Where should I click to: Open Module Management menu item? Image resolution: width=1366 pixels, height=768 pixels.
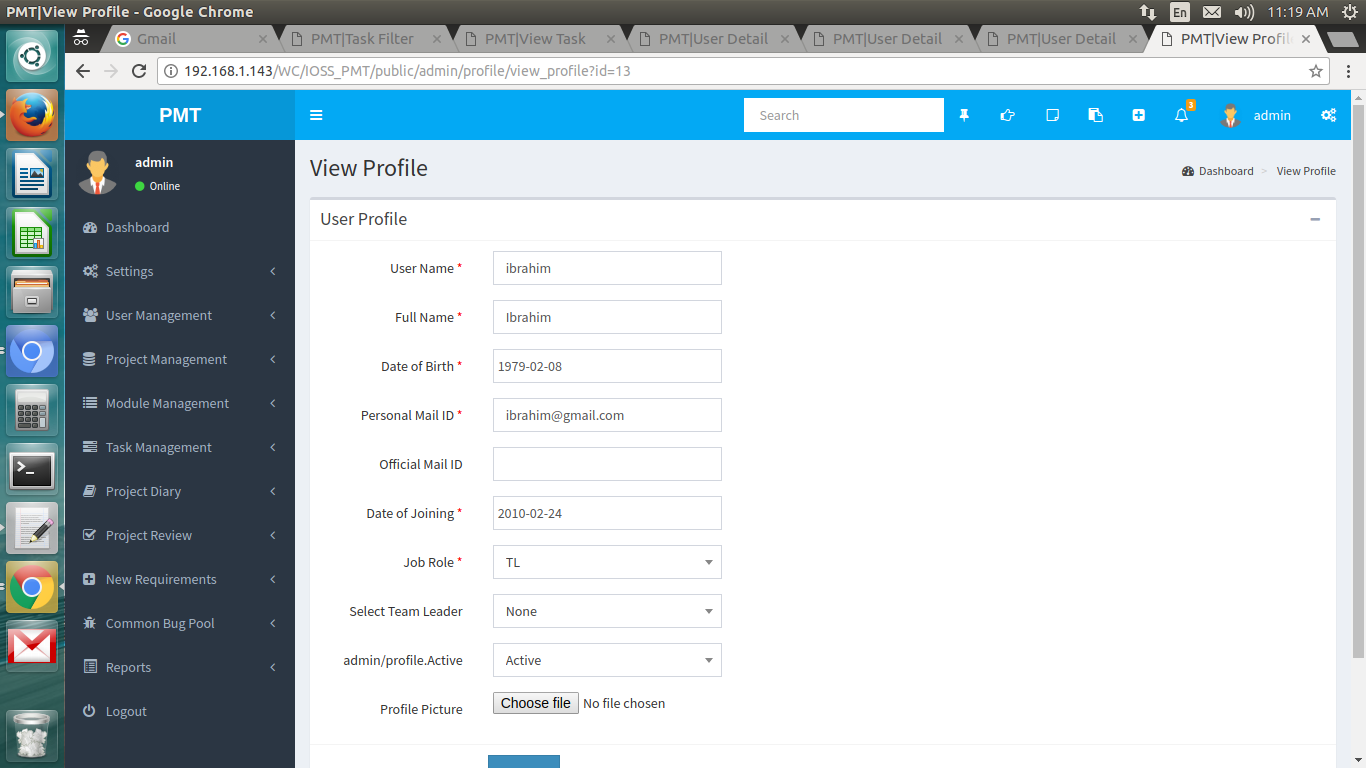coord(180,403)
